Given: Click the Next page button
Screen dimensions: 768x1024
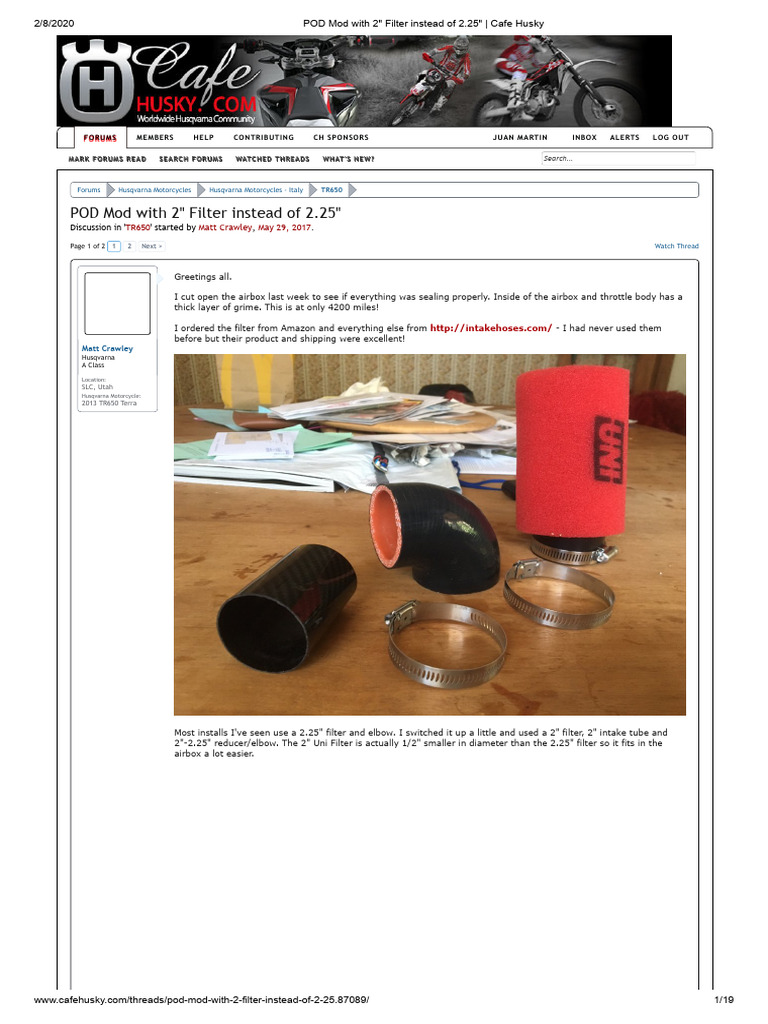Looking at the screenshot, I should (x=152, y=246).
